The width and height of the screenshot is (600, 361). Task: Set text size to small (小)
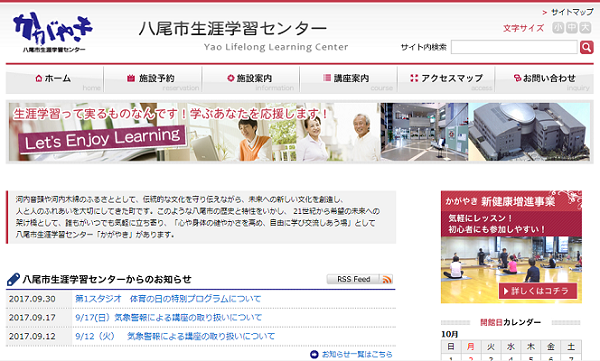pos(558,28)
